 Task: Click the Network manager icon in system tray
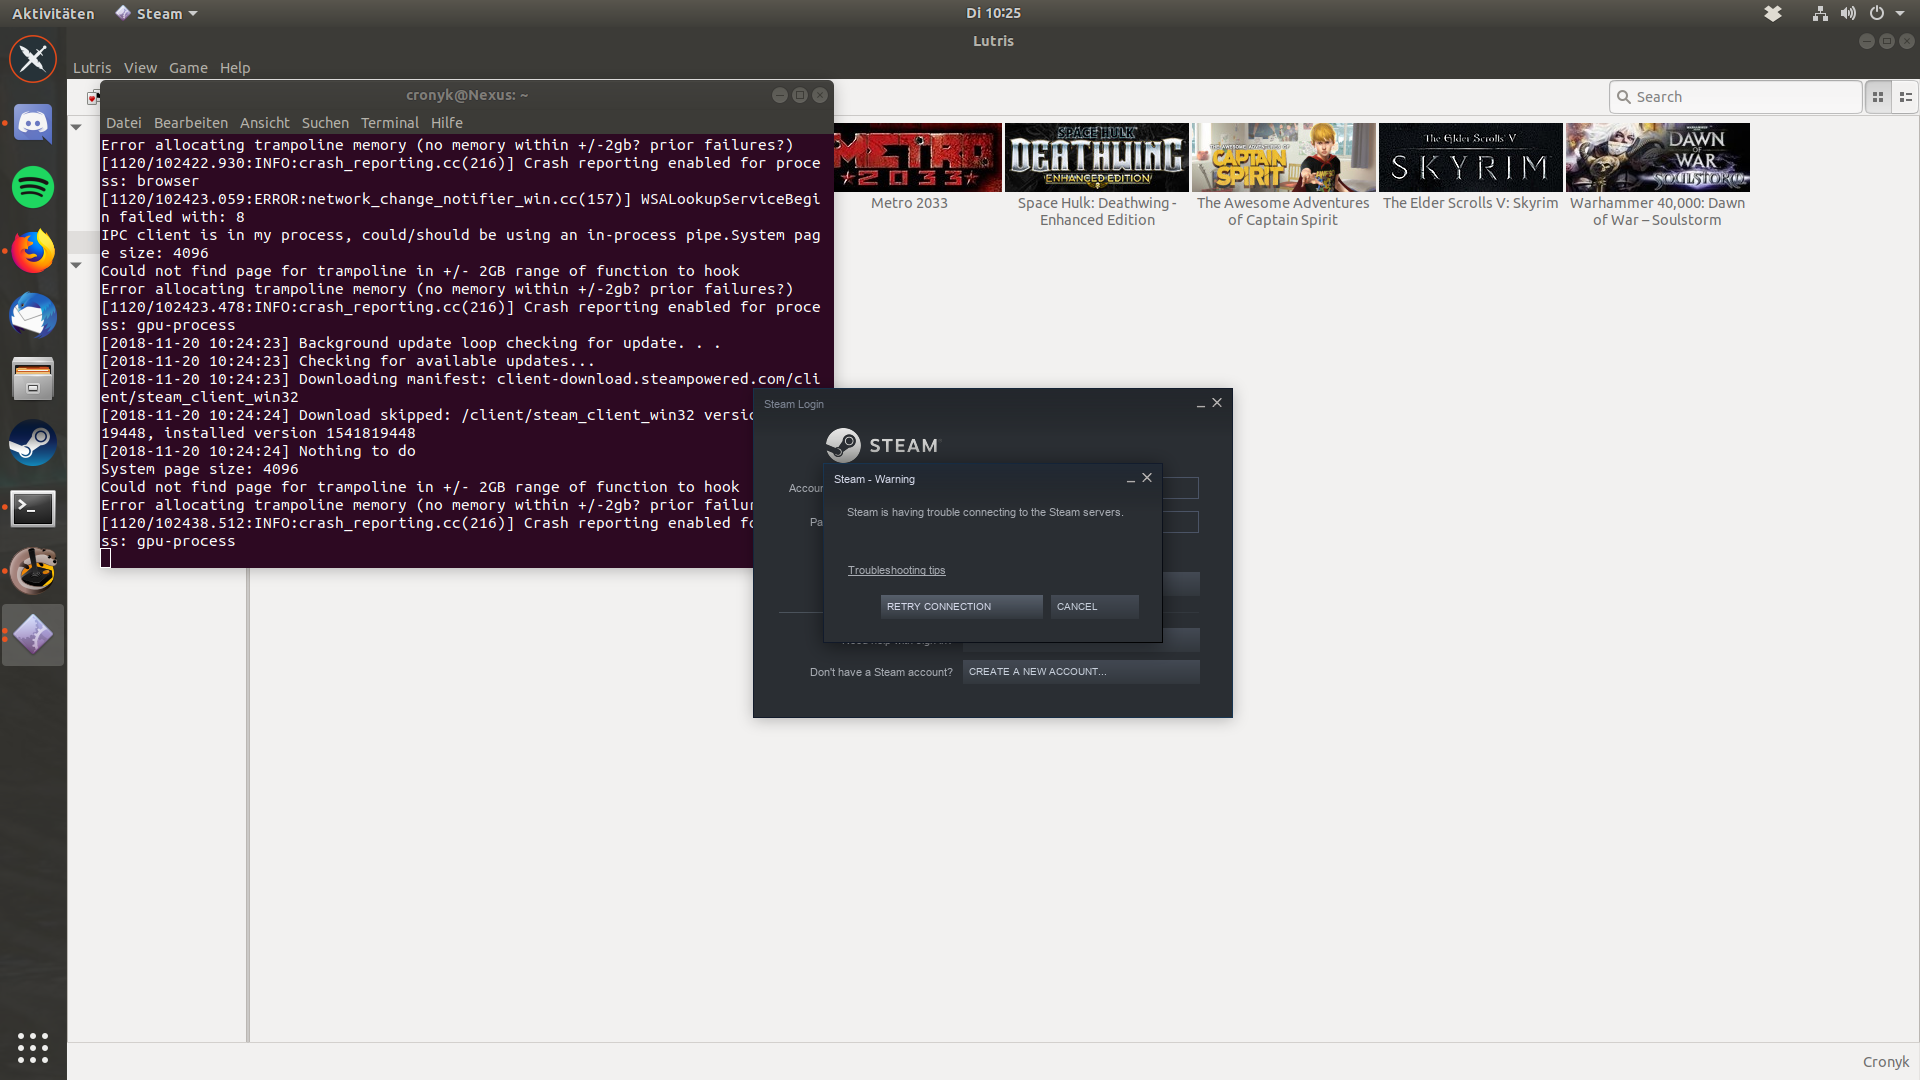tap(1820, 13)
